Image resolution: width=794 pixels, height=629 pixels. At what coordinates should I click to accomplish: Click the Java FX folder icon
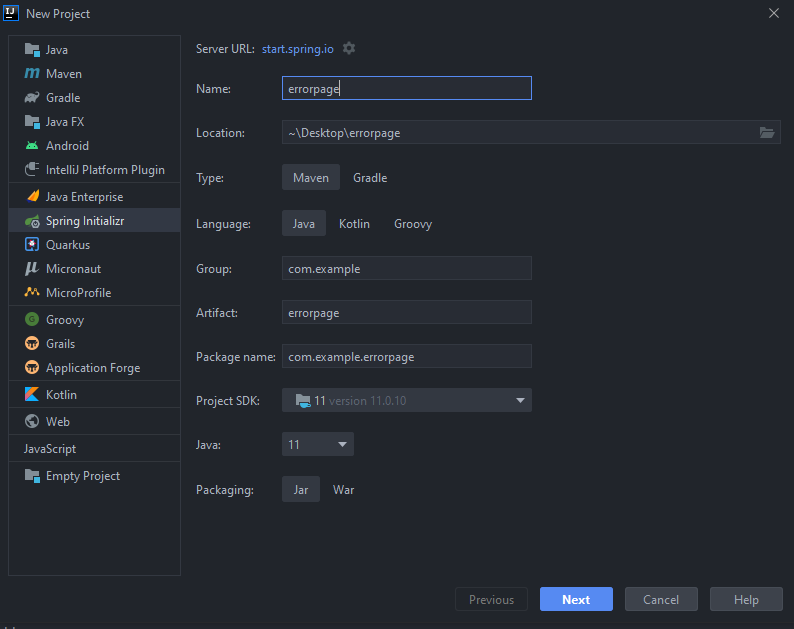click(32, 122)
